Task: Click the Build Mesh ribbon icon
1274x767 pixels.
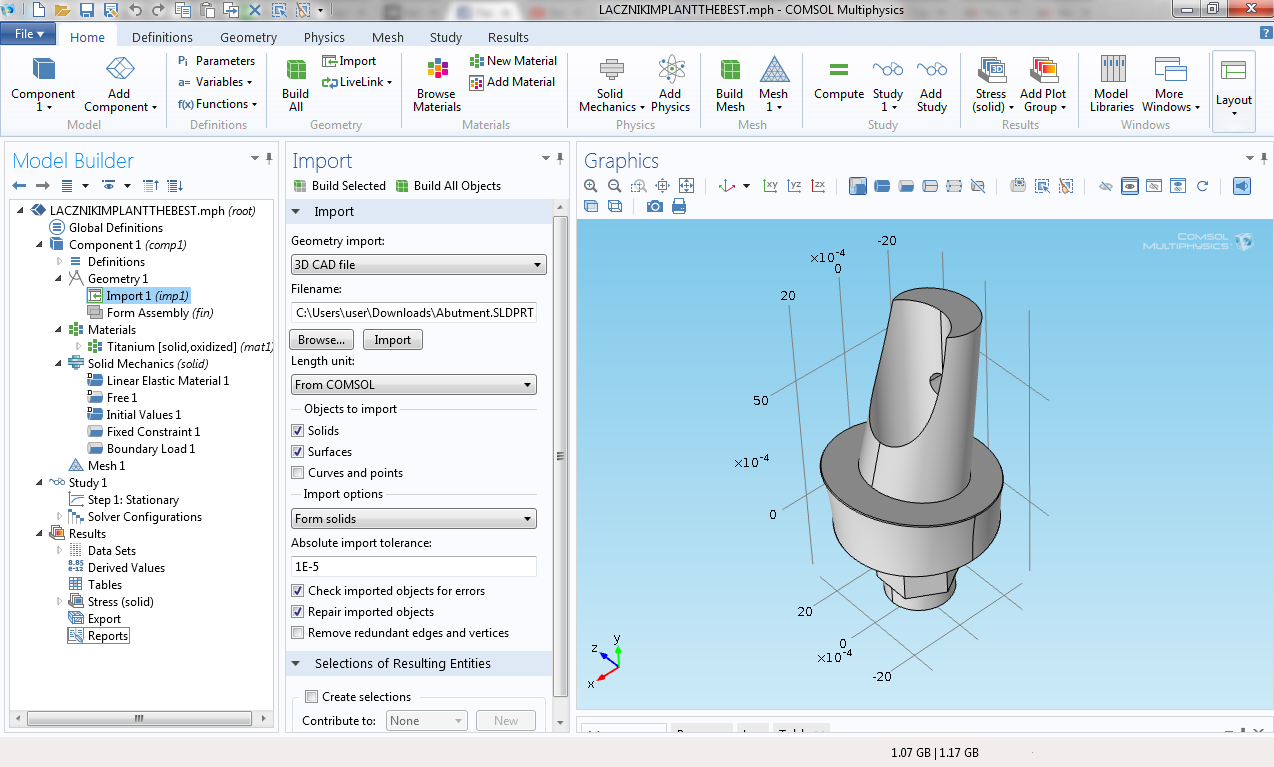Action: tap(730, 85)
